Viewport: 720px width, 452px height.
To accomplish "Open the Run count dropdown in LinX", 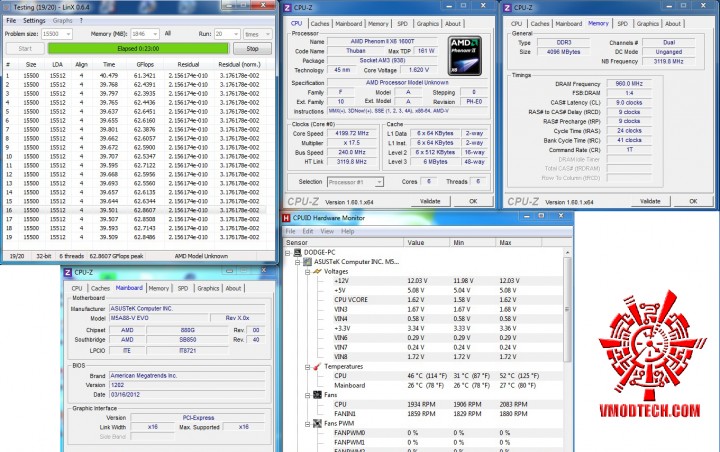I will 236,34.
